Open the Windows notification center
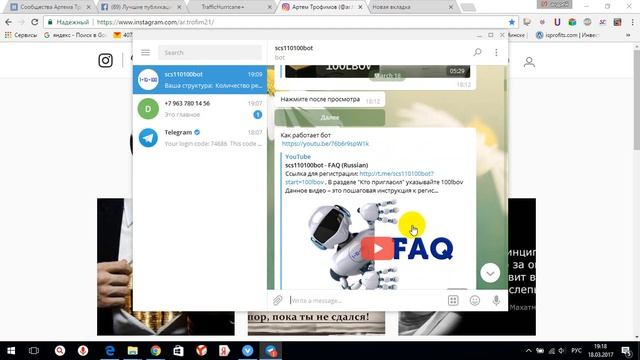The image size is (640, 360). (626, 351)
